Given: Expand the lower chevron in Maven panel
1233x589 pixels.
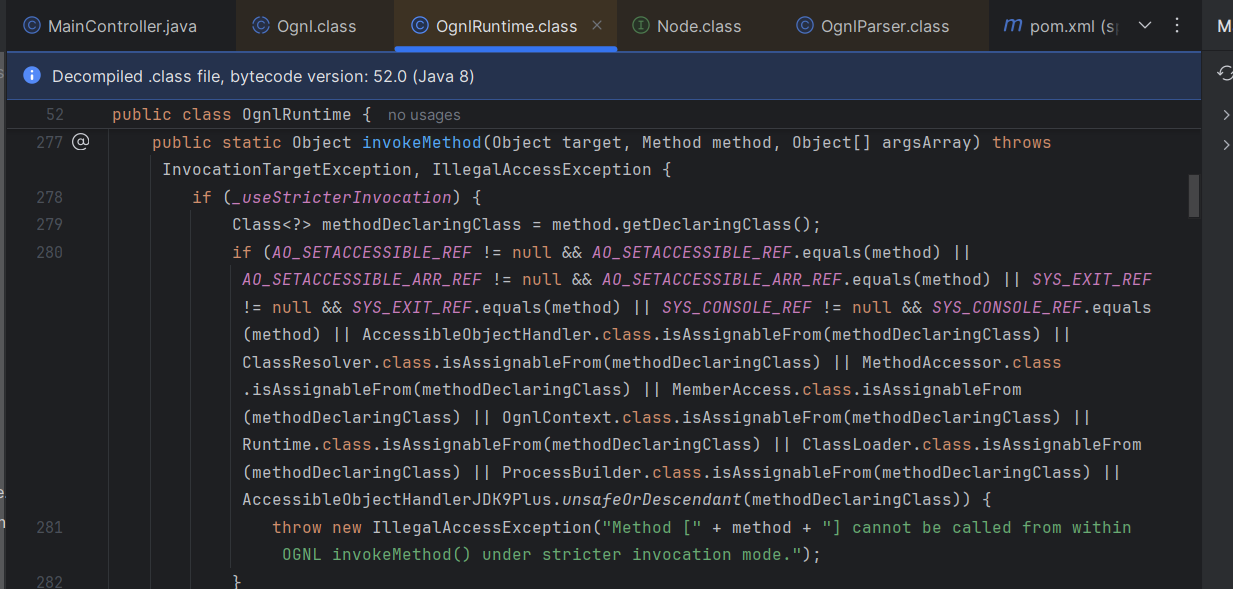Looking at the screenshot, I should pyautogui.click(x=1225, y=146).
